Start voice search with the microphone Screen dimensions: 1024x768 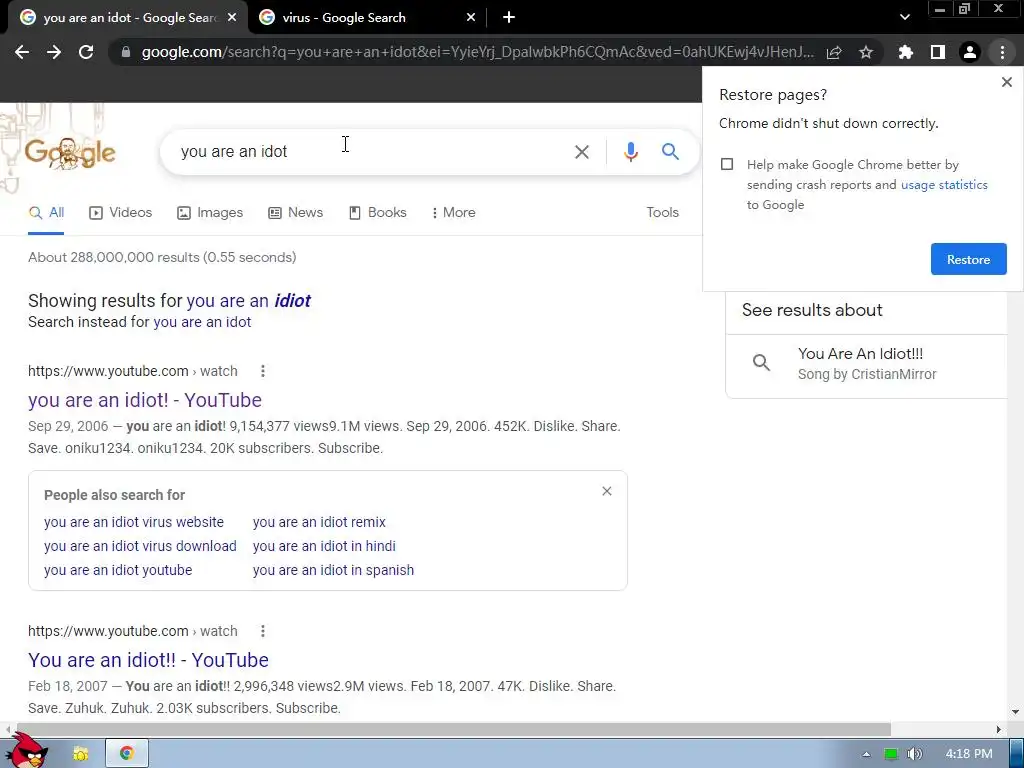coord(630,152)
